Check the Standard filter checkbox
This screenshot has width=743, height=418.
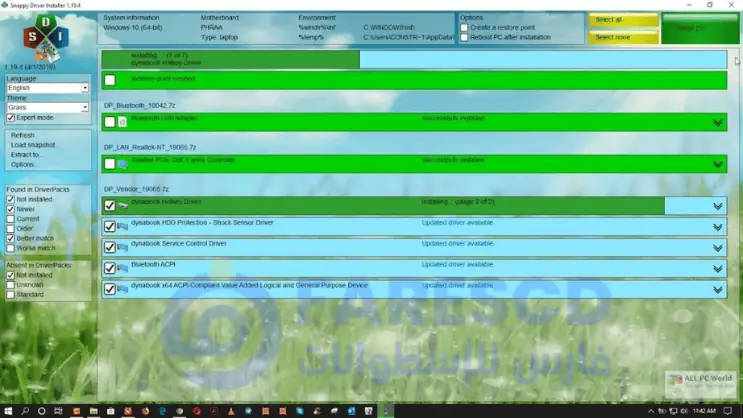coord(10,294)
